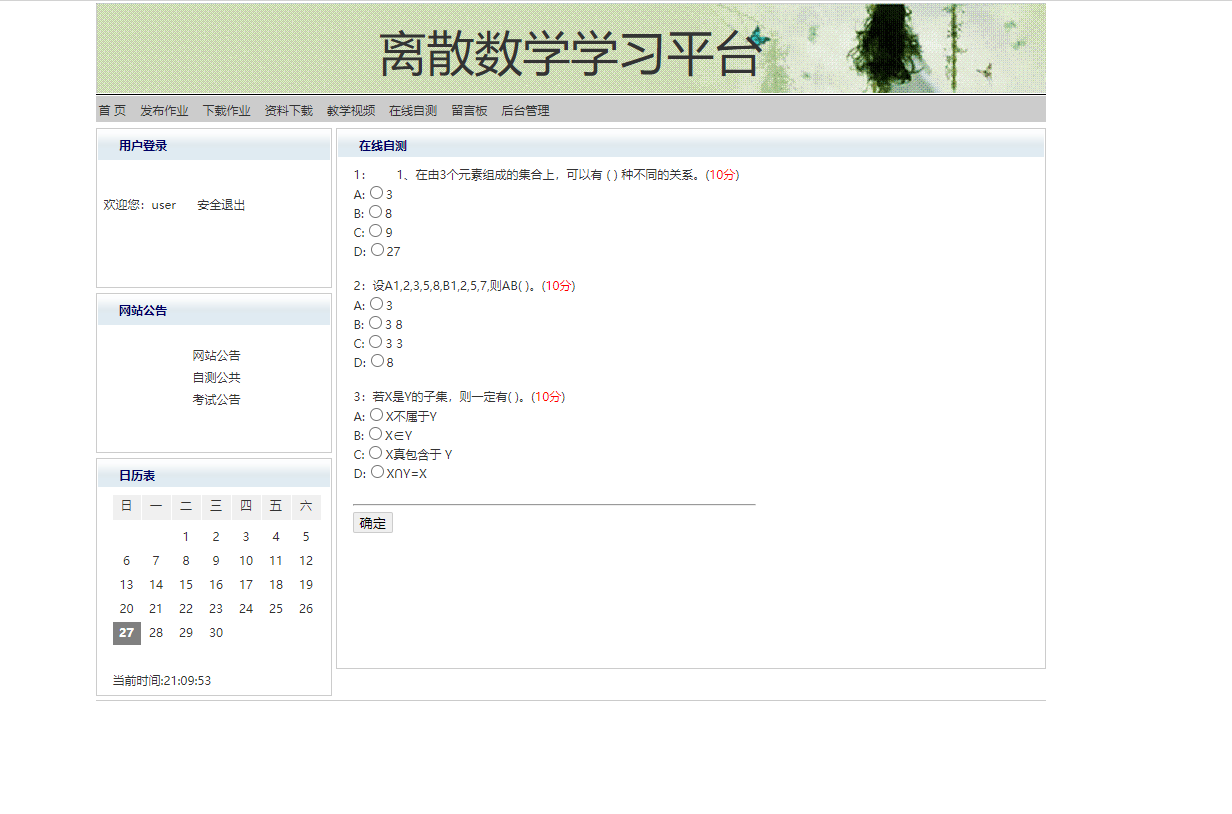
Task: Click the 确定 submit button
Action: click(x=372, y=522)
